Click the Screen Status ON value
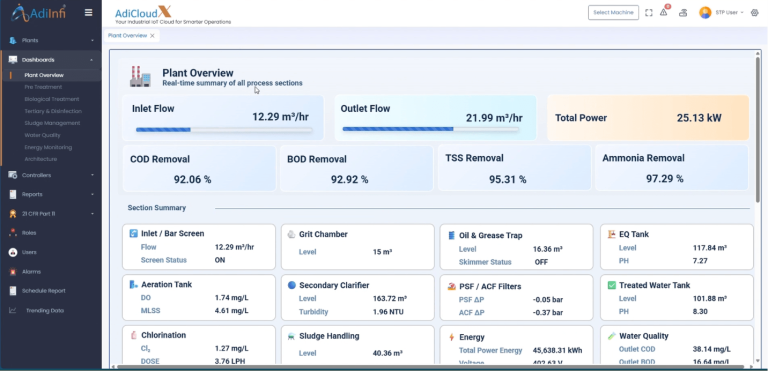768x371 pixels. click(x=220, y=260)
